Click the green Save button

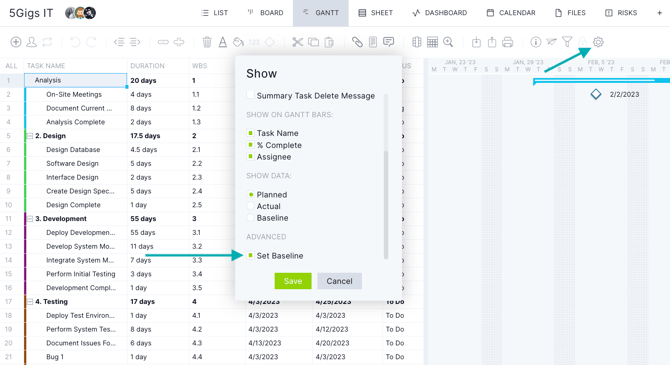(x=293, y=281)
